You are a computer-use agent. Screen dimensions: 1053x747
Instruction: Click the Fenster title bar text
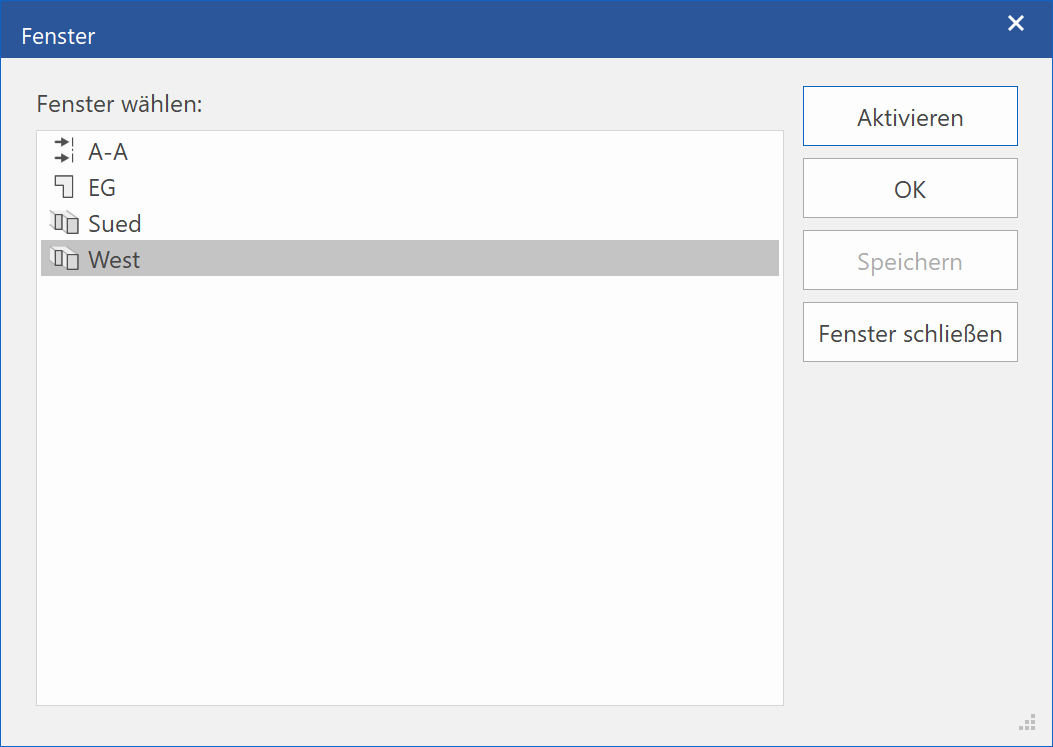[59, 37]
